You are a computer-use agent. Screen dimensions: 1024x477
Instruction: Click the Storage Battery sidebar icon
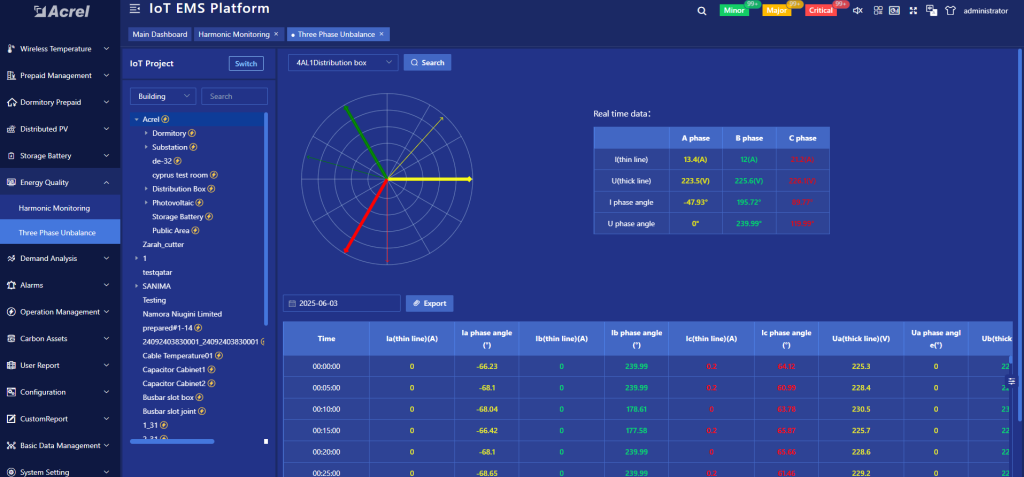click(10, 156)
